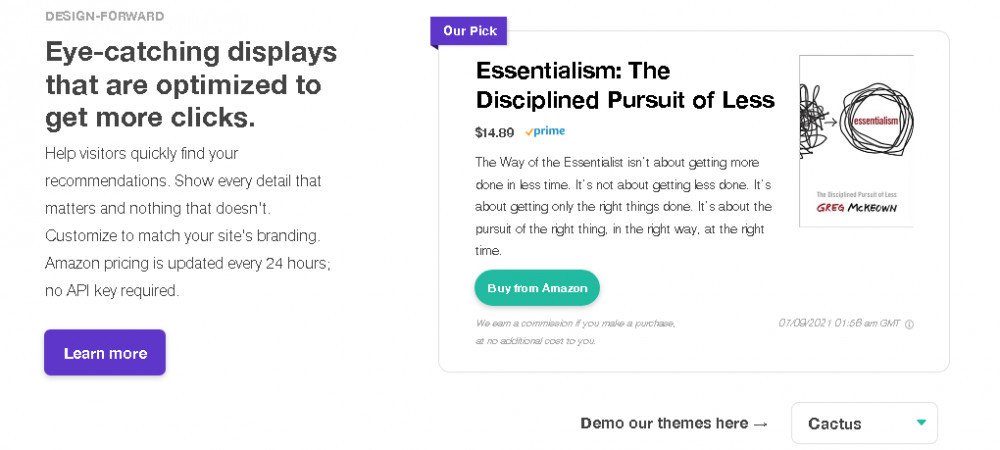
Task: Click the DESIGN-FORWARD section label
Action: click(105, 17)
